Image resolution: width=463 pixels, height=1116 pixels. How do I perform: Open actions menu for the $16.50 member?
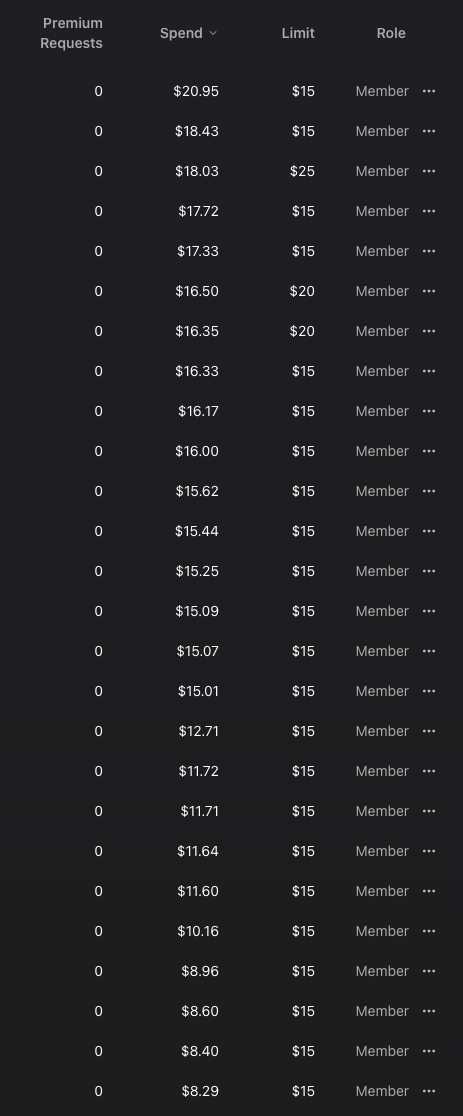[429, 291]
